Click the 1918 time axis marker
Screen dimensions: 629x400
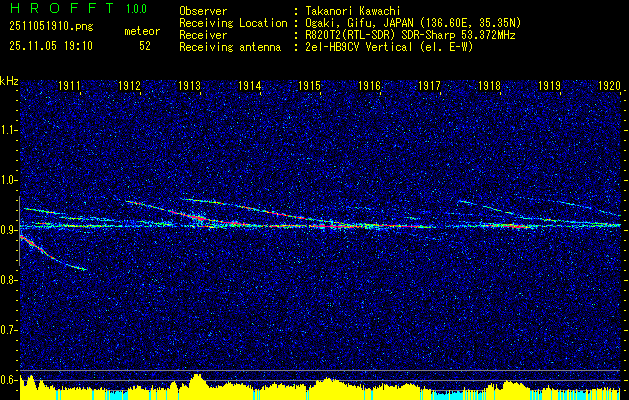point(489,86)
